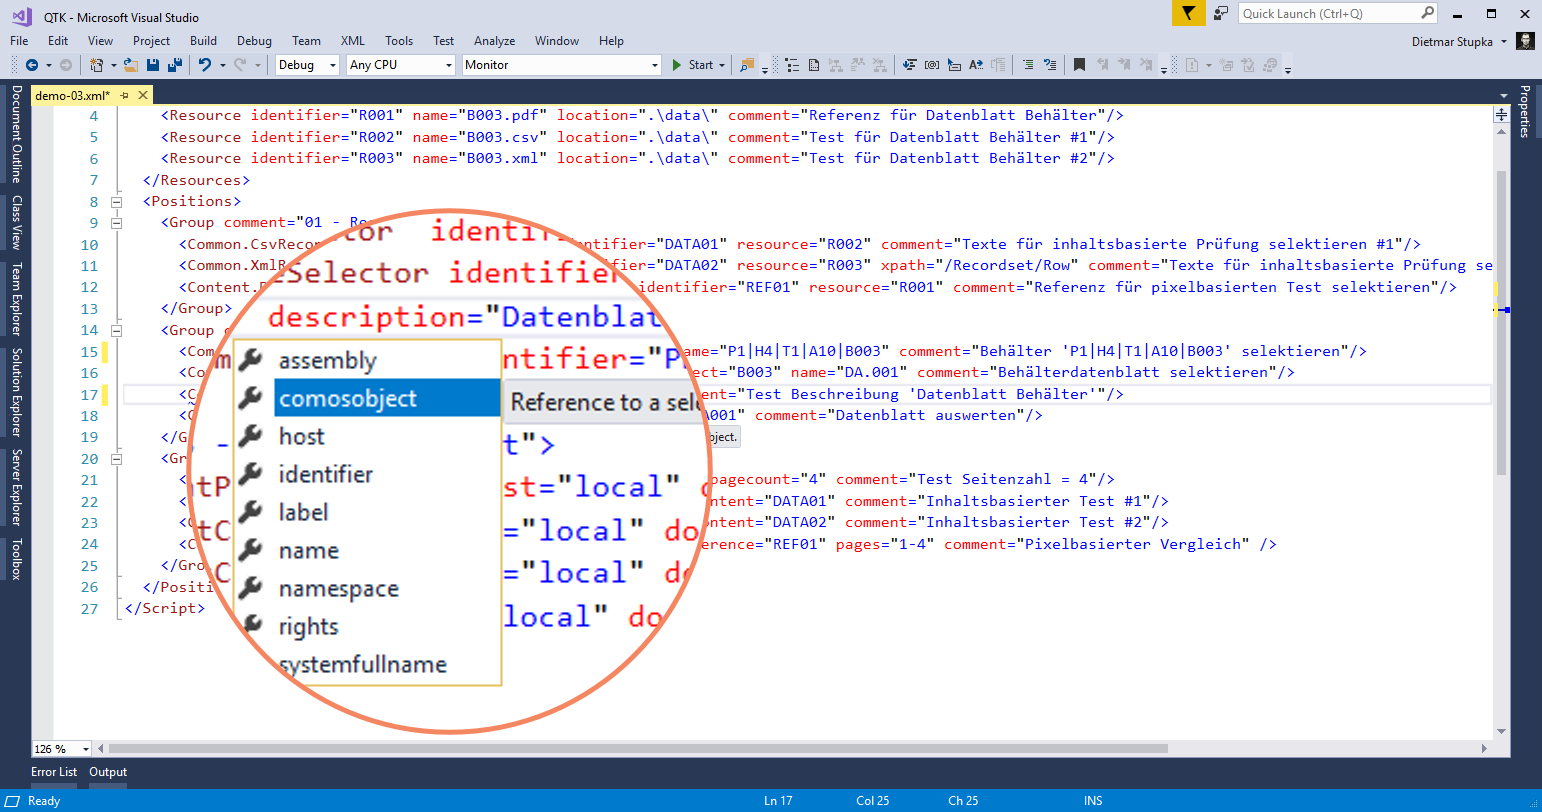Start debugging via the green Start arrow

[x=678, y=64]
